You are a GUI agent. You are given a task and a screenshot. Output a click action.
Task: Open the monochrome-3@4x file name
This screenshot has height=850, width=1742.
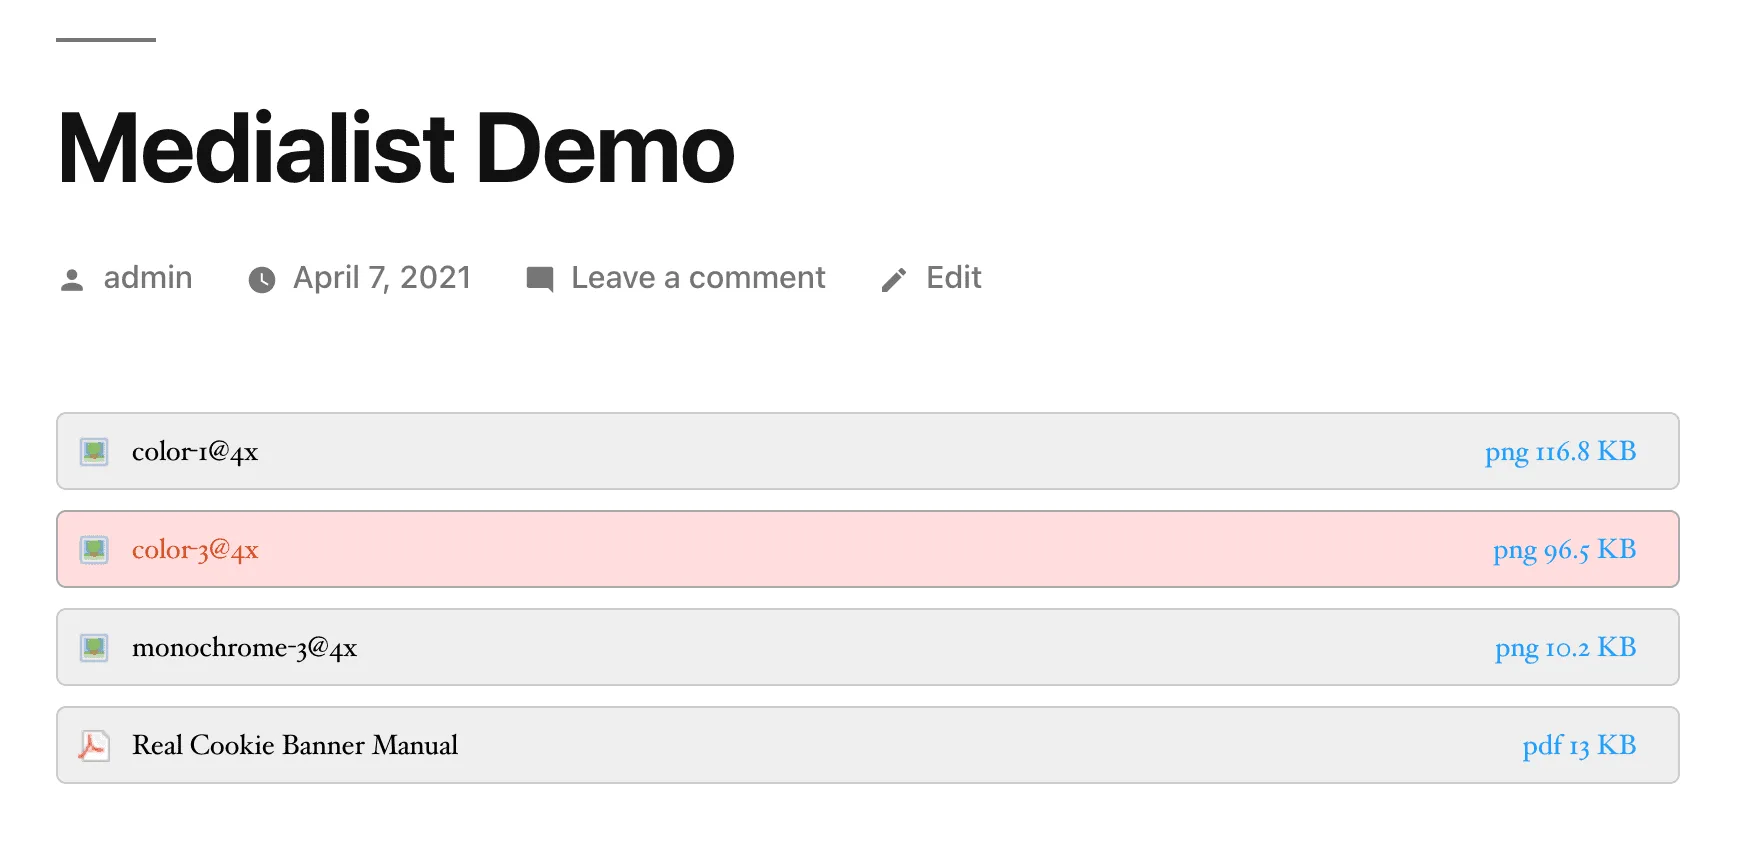click(x=244, y=648)
